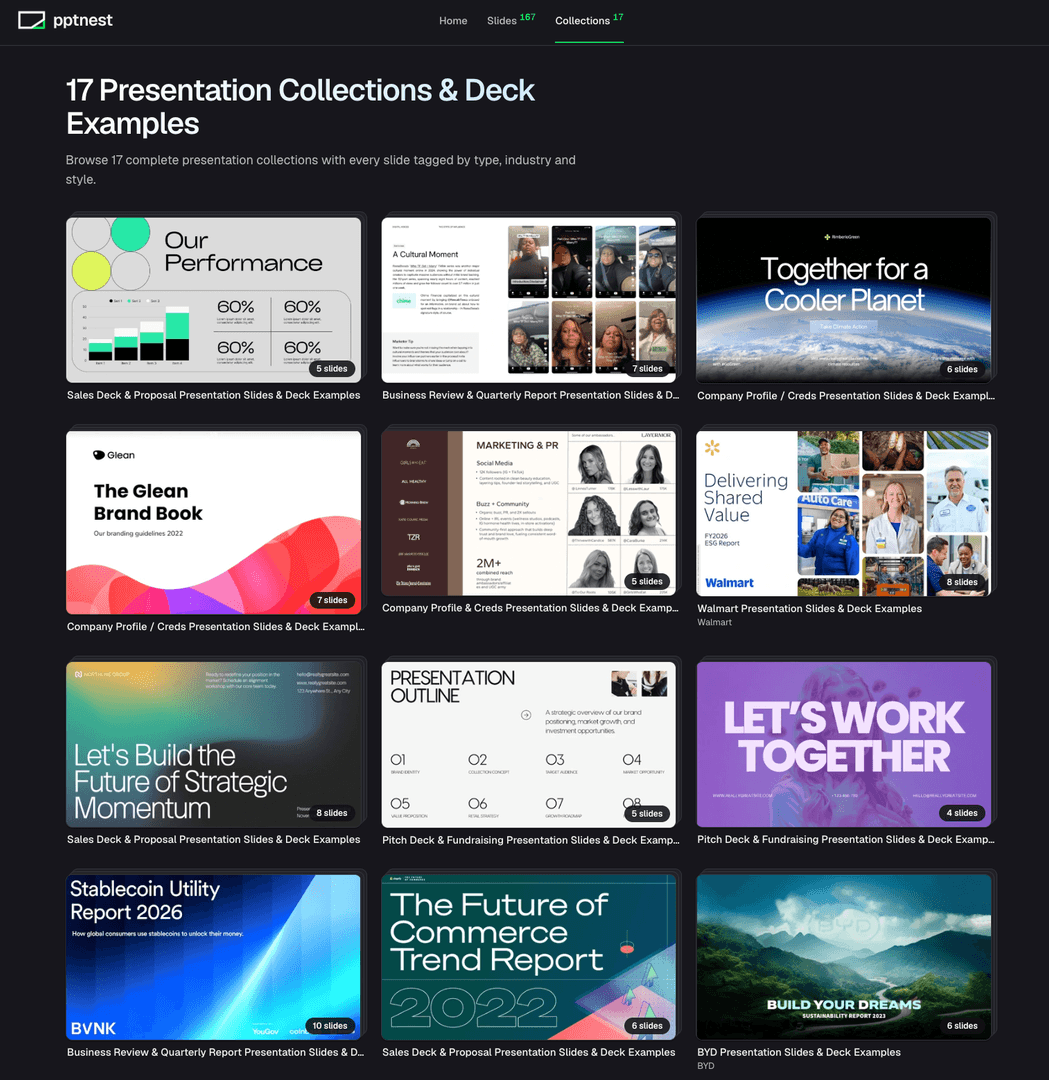Open the 'Build Your Dreams' BYD thumbnail
The height and width of the screenshot is (1080, 1049).
[844, 957]
